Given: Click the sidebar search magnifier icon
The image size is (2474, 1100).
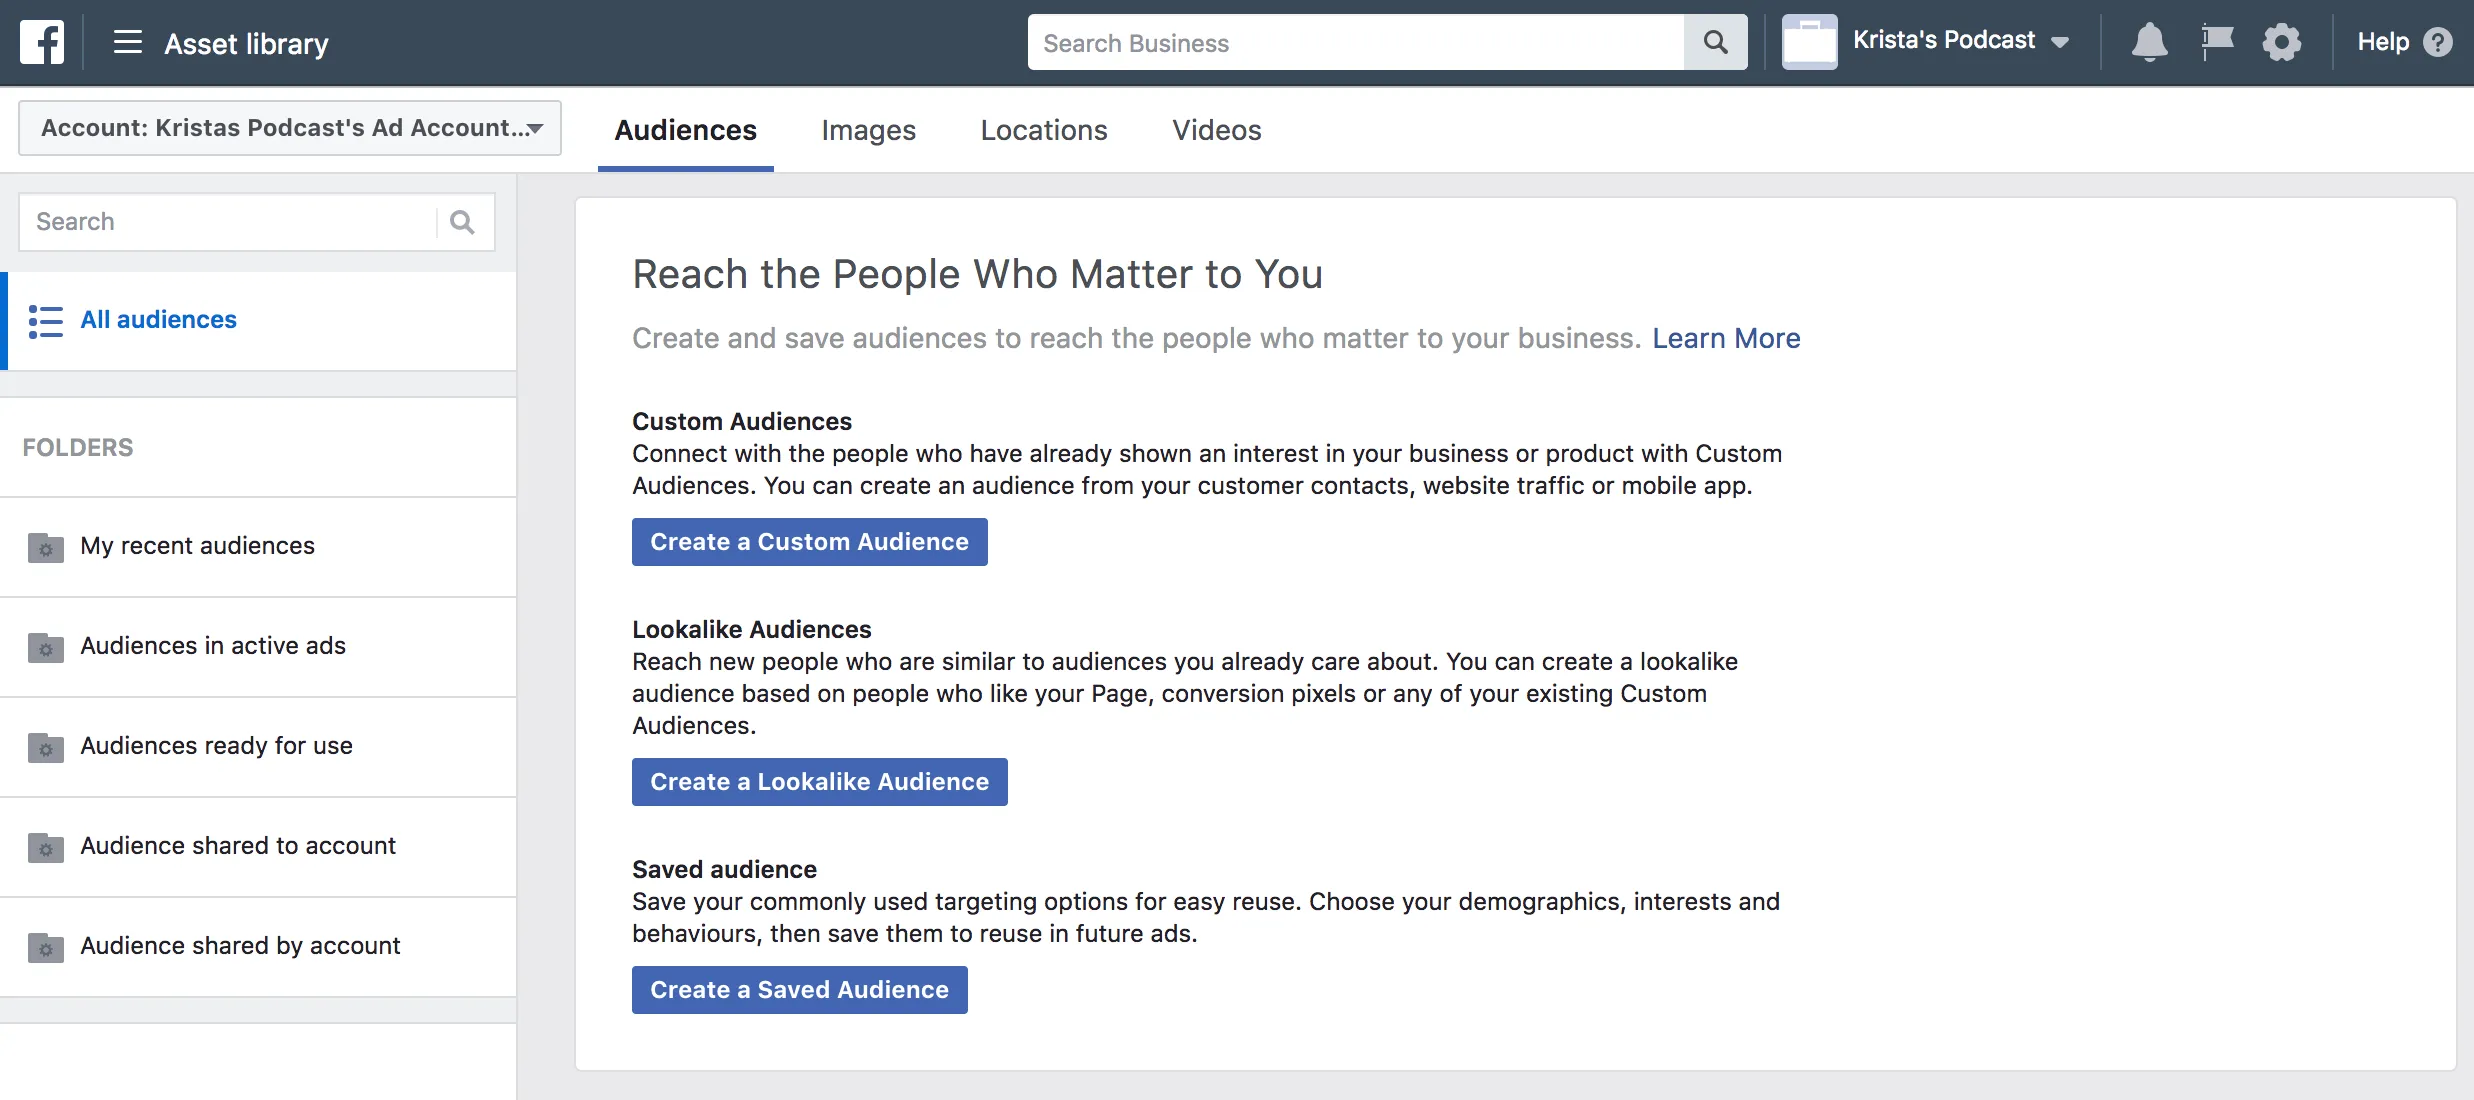Looking at the screenshot, I should [x=462, y=222].
